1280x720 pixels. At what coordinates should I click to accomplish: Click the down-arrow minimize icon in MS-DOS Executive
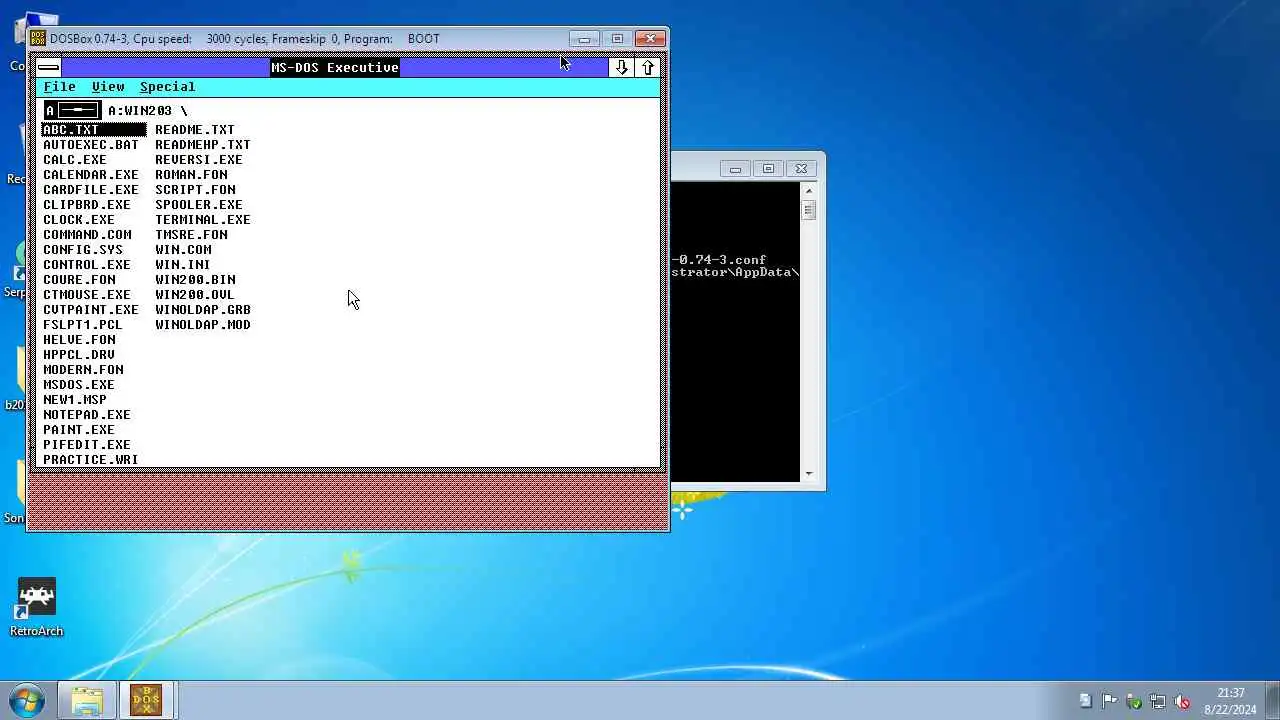621,67
